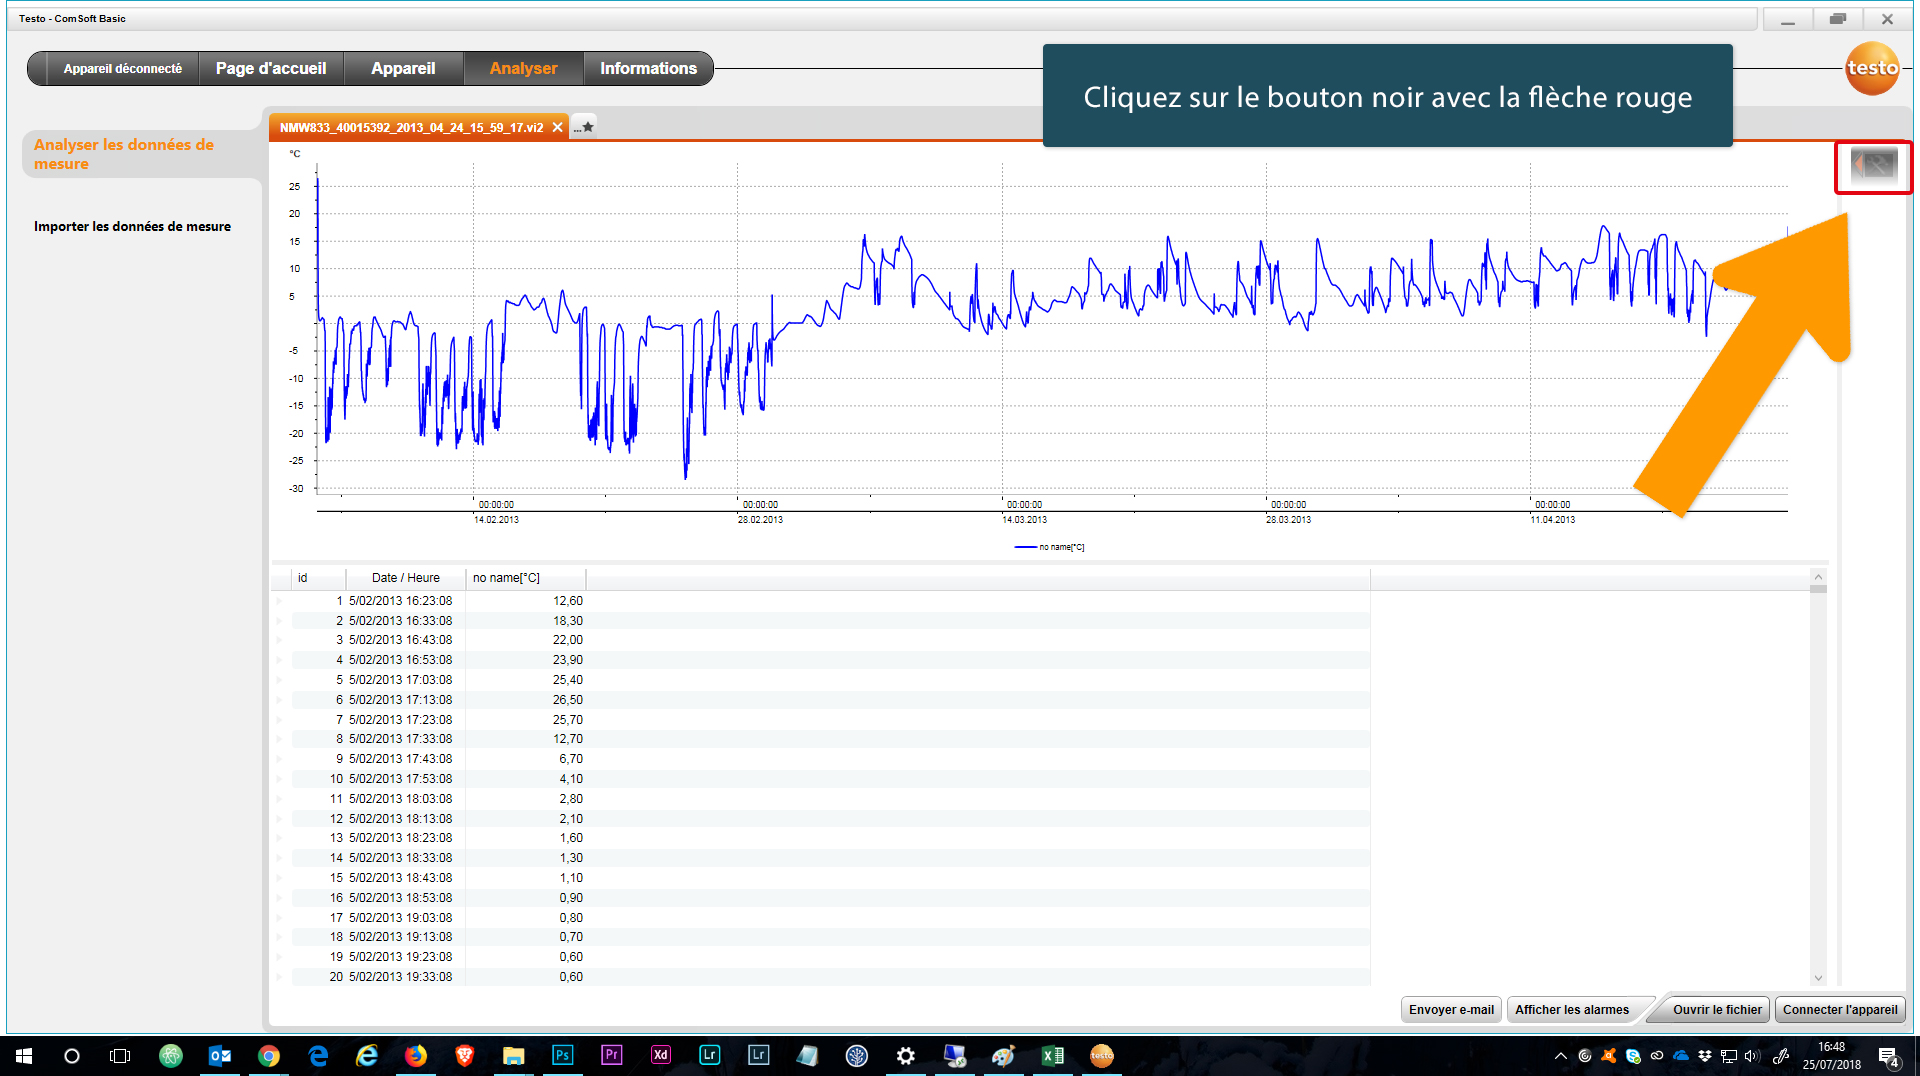Open the tools panel button with the red arrow
1920x1076 pixels.
[x=1873, y=166]
